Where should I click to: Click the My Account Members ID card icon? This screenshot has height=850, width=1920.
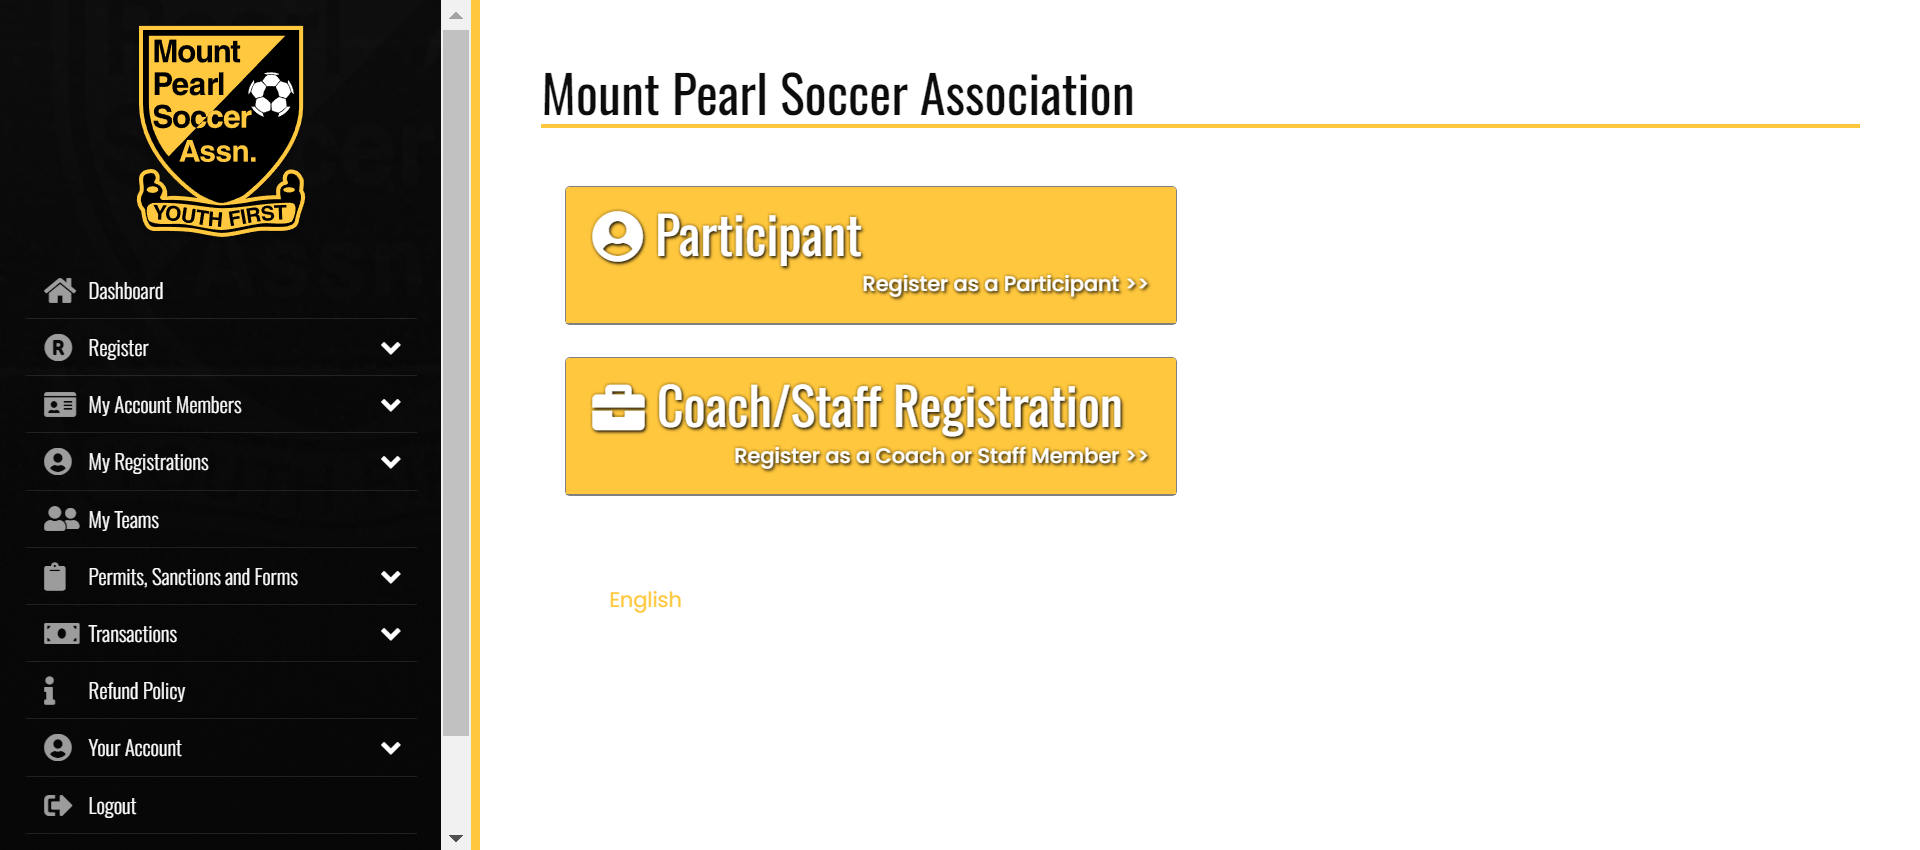pos(60,405)
